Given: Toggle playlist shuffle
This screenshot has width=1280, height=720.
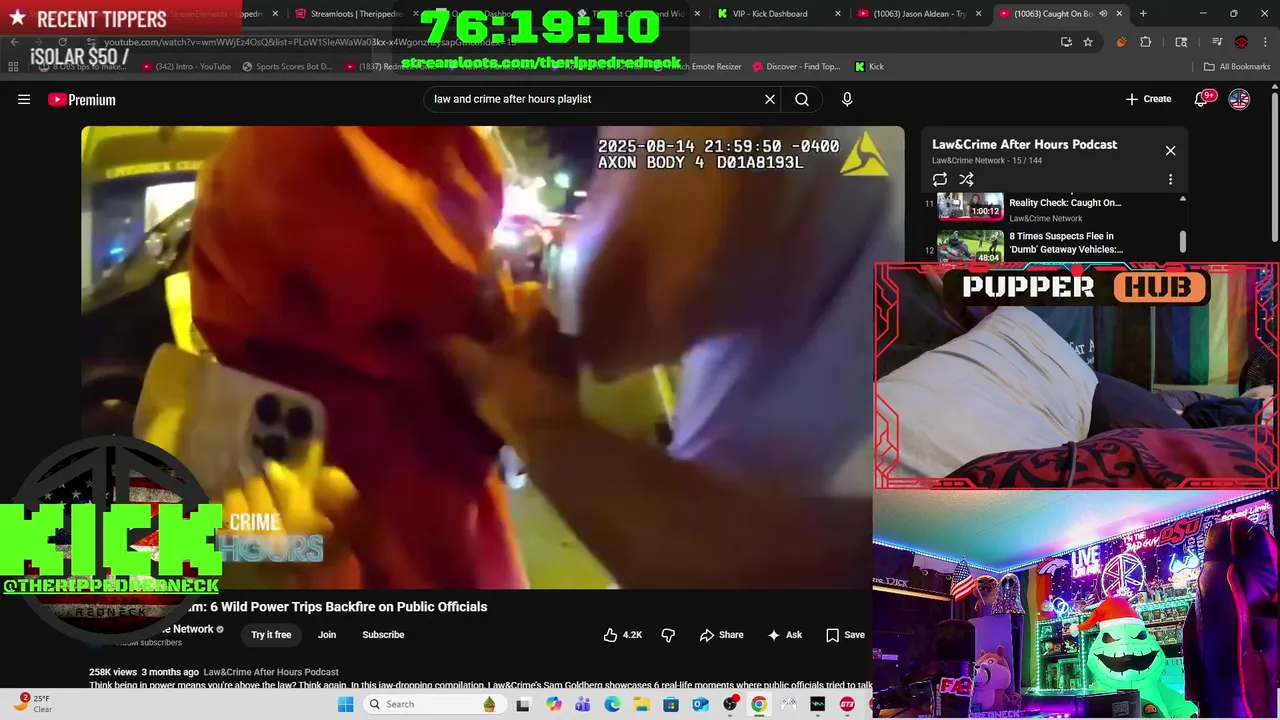Looking at the screenshot, I should point(966,180).
